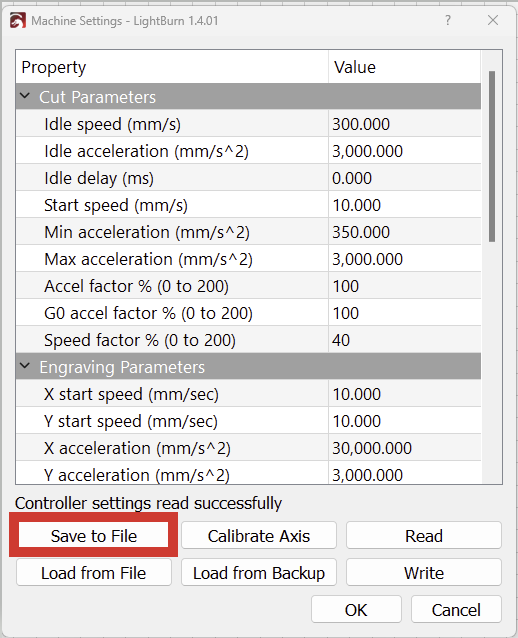Close the Machine Settings dialog
The image size is (518, 638).
[x=493, y=20]
